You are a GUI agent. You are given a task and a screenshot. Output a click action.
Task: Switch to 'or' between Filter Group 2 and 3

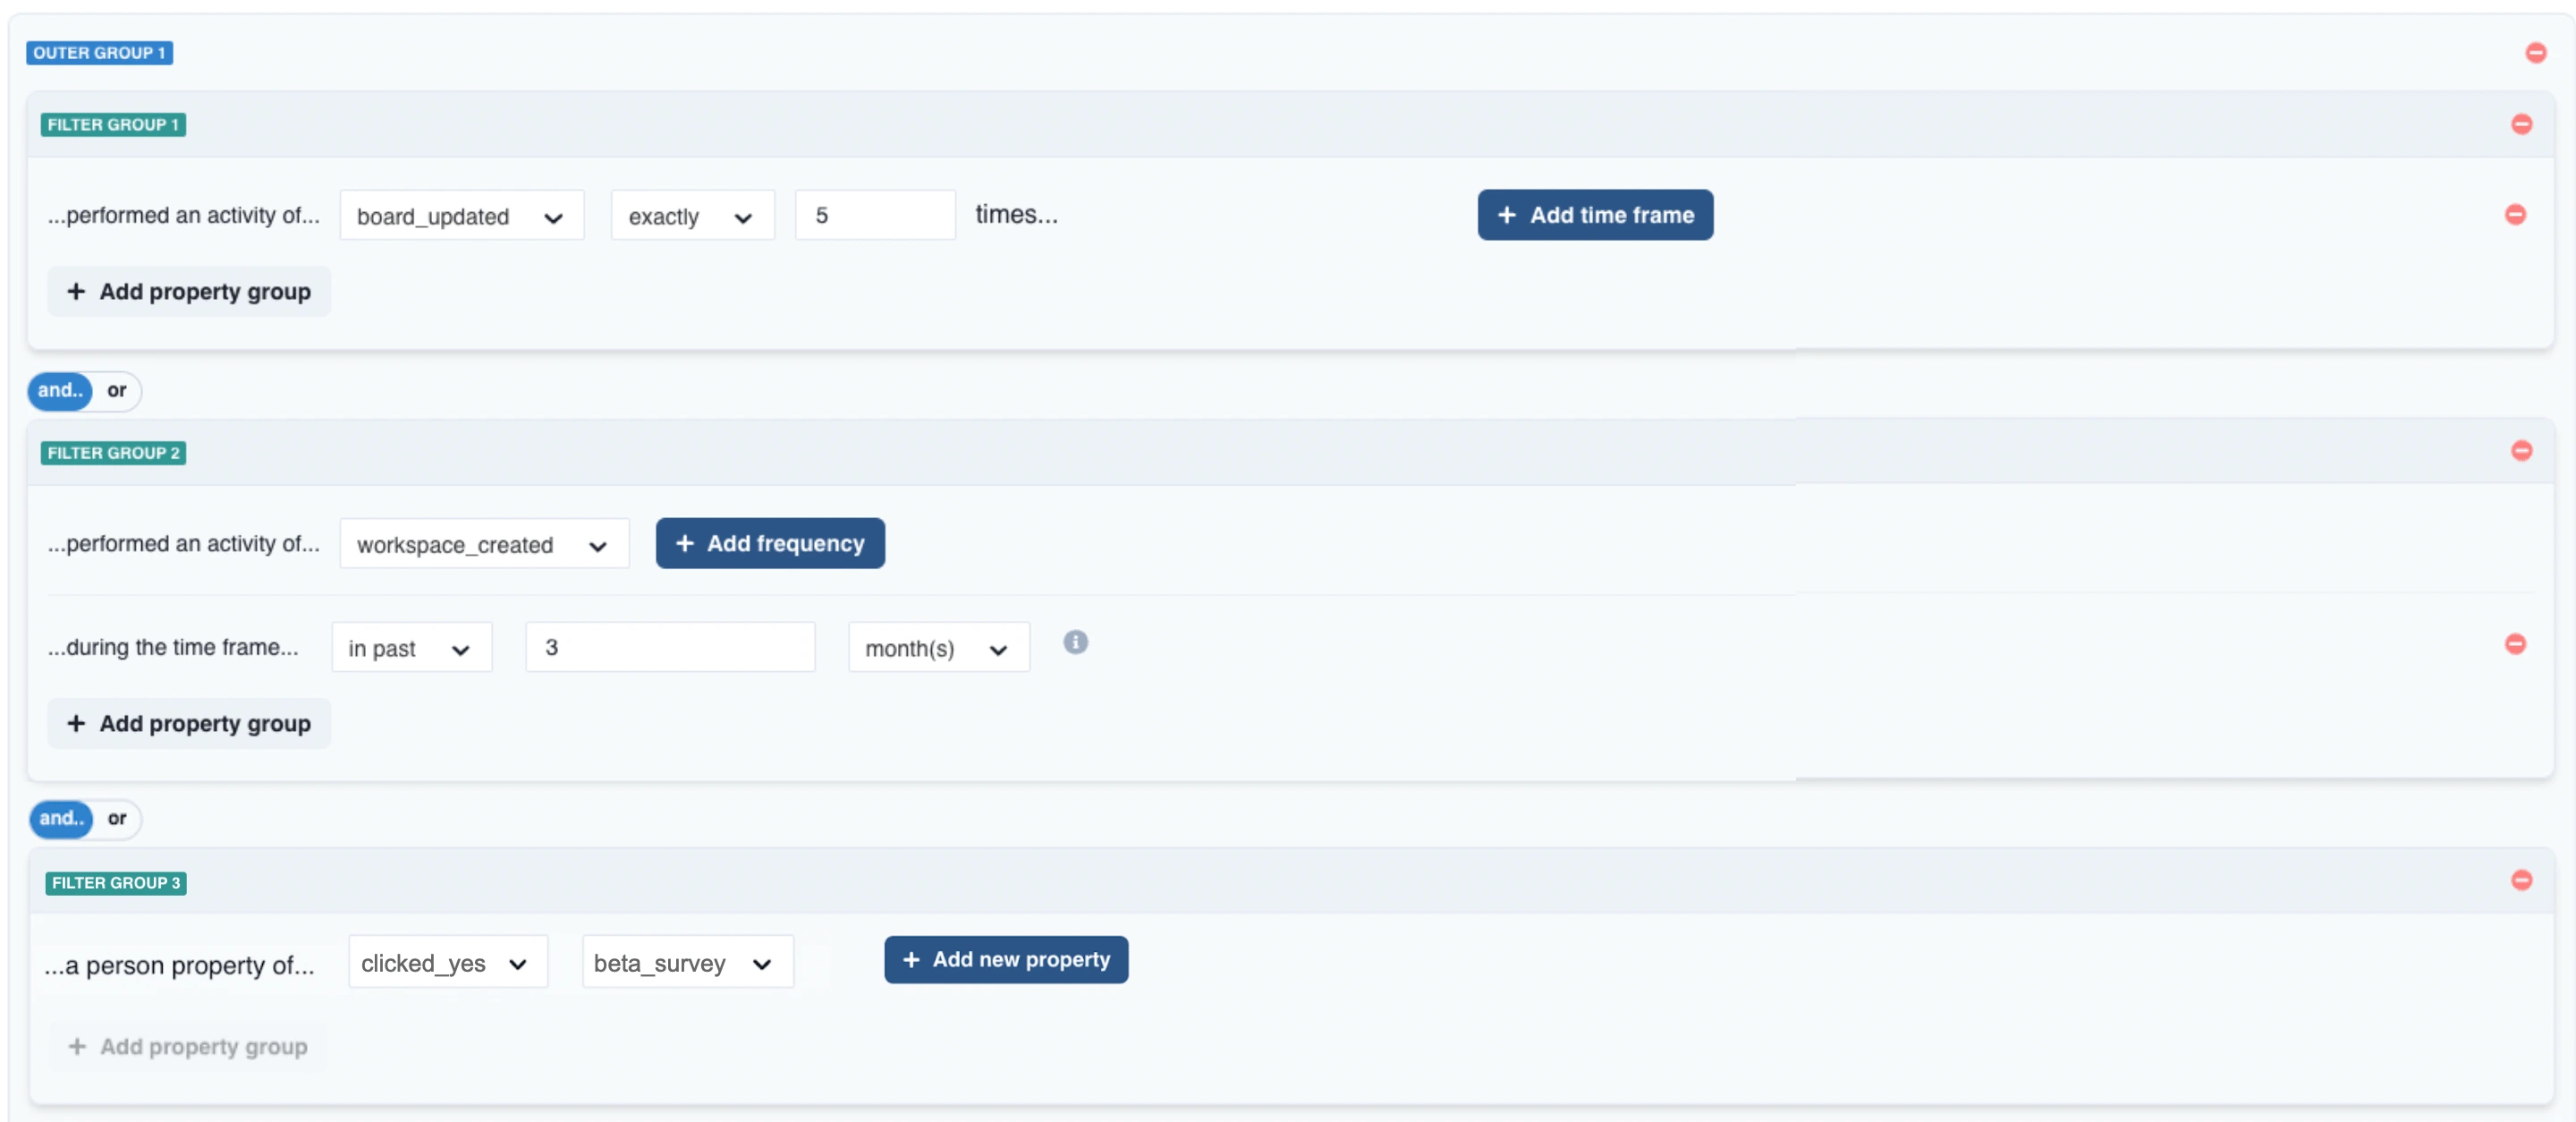pyautogui.click(x=117, y=819)
